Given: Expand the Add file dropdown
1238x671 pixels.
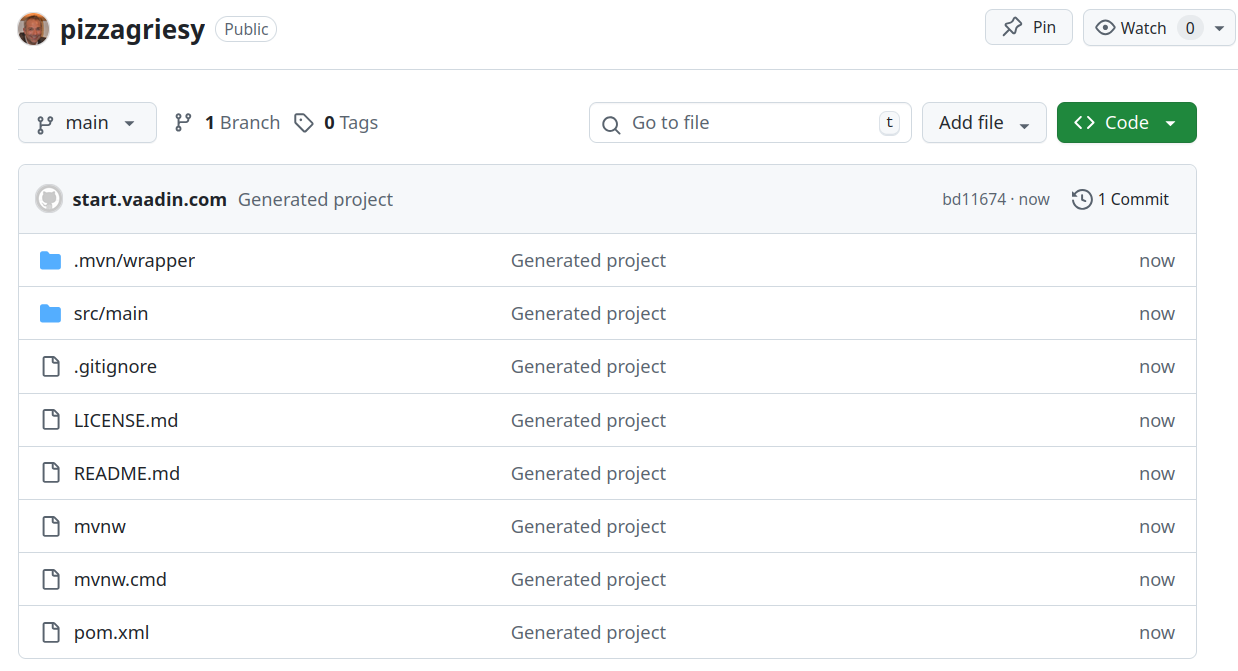Looking at the screenshot, I should (x=984, y=123).
